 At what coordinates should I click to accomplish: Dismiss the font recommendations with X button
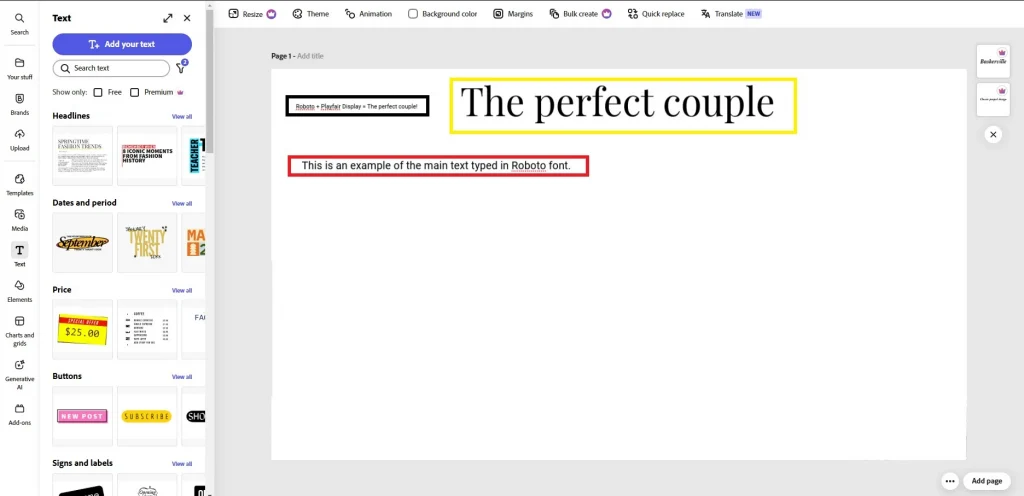(x=993, y=134)
